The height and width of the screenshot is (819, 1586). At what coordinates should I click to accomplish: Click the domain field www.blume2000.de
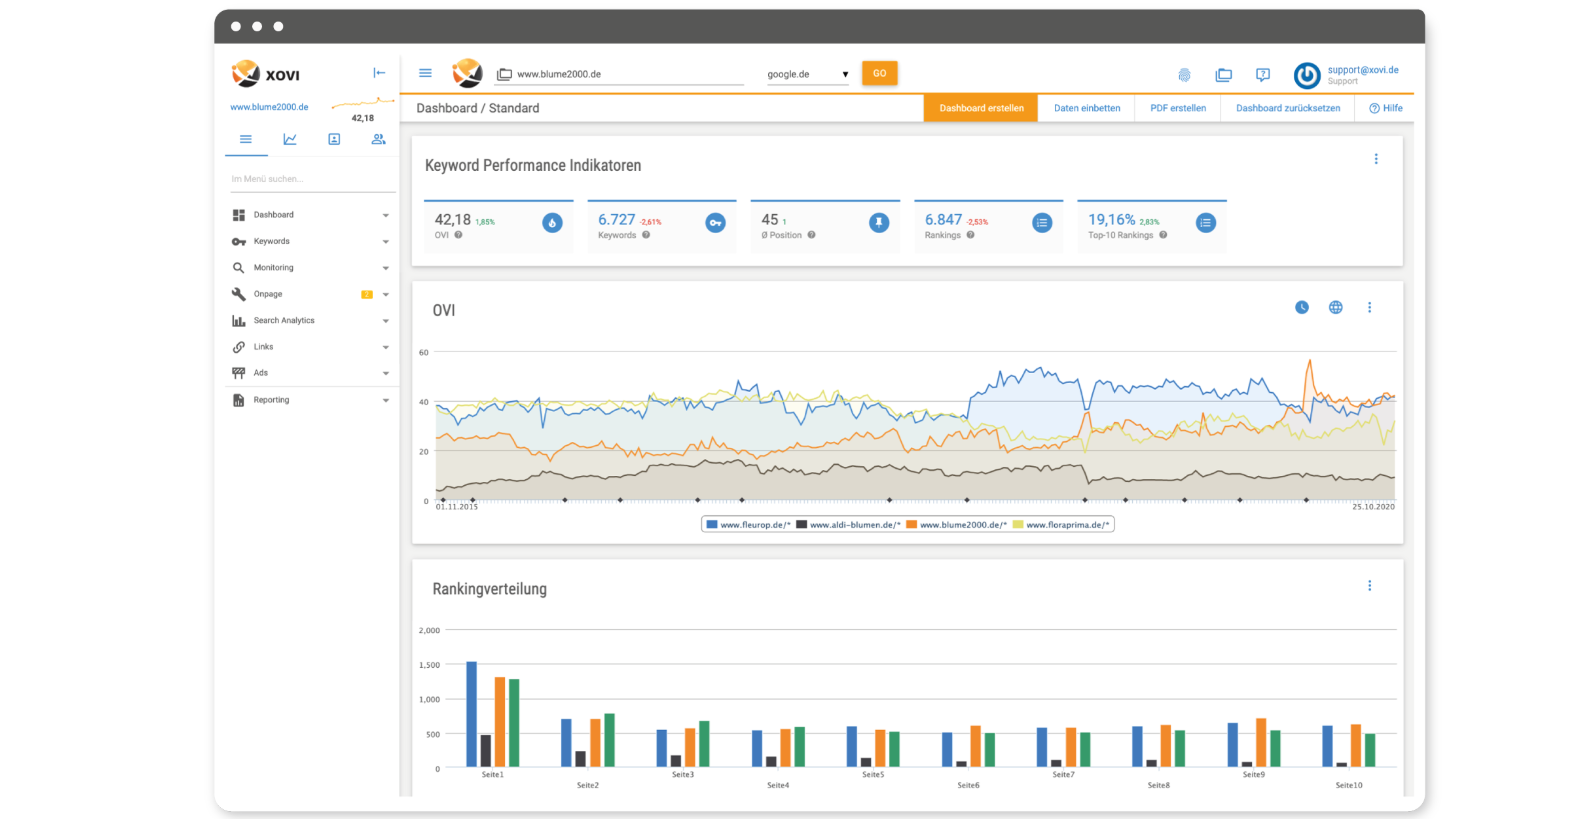620,74
